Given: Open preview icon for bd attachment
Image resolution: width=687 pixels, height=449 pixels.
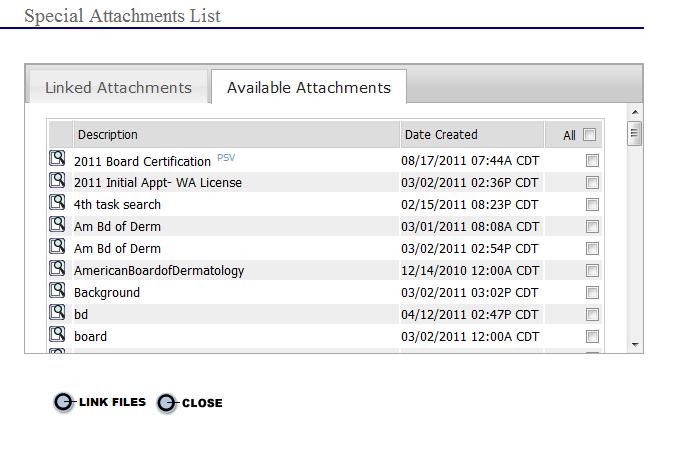Looking at the screenshot, I should (58, 313).
